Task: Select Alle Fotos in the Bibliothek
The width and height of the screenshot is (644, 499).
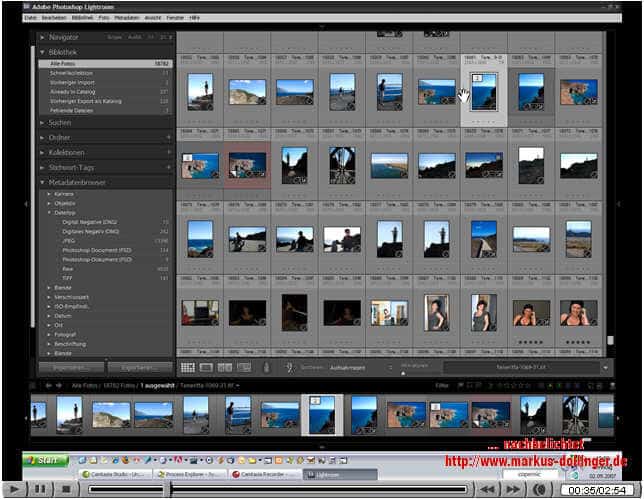Action: click(x=63, y=62)
